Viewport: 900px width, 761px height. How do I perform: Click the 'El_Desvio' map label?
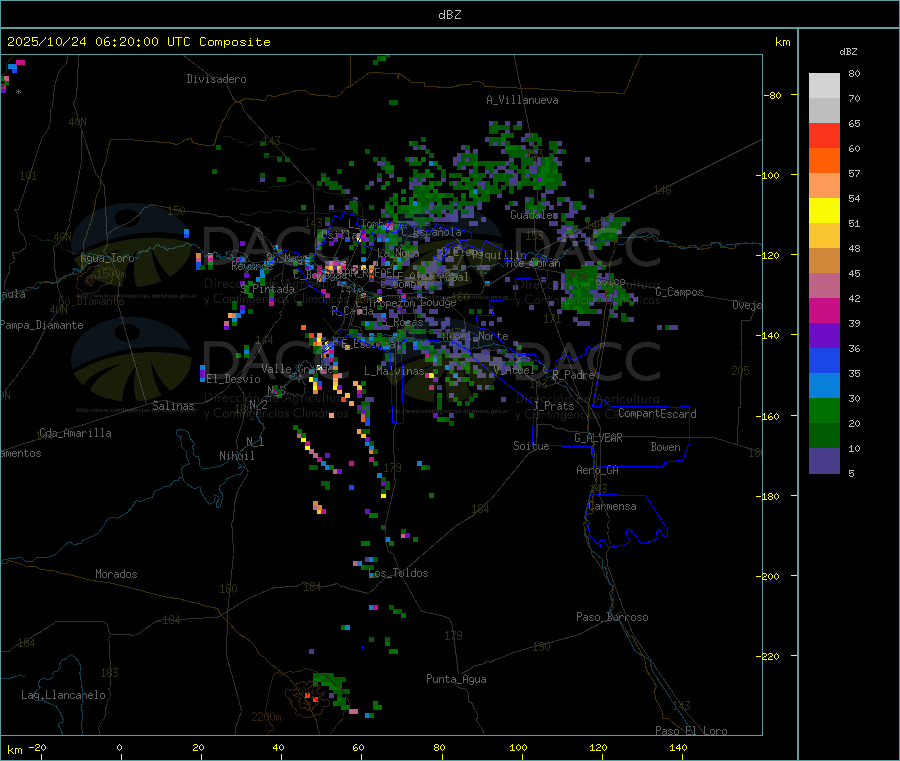pyautogui.click(x=233, y=379)
